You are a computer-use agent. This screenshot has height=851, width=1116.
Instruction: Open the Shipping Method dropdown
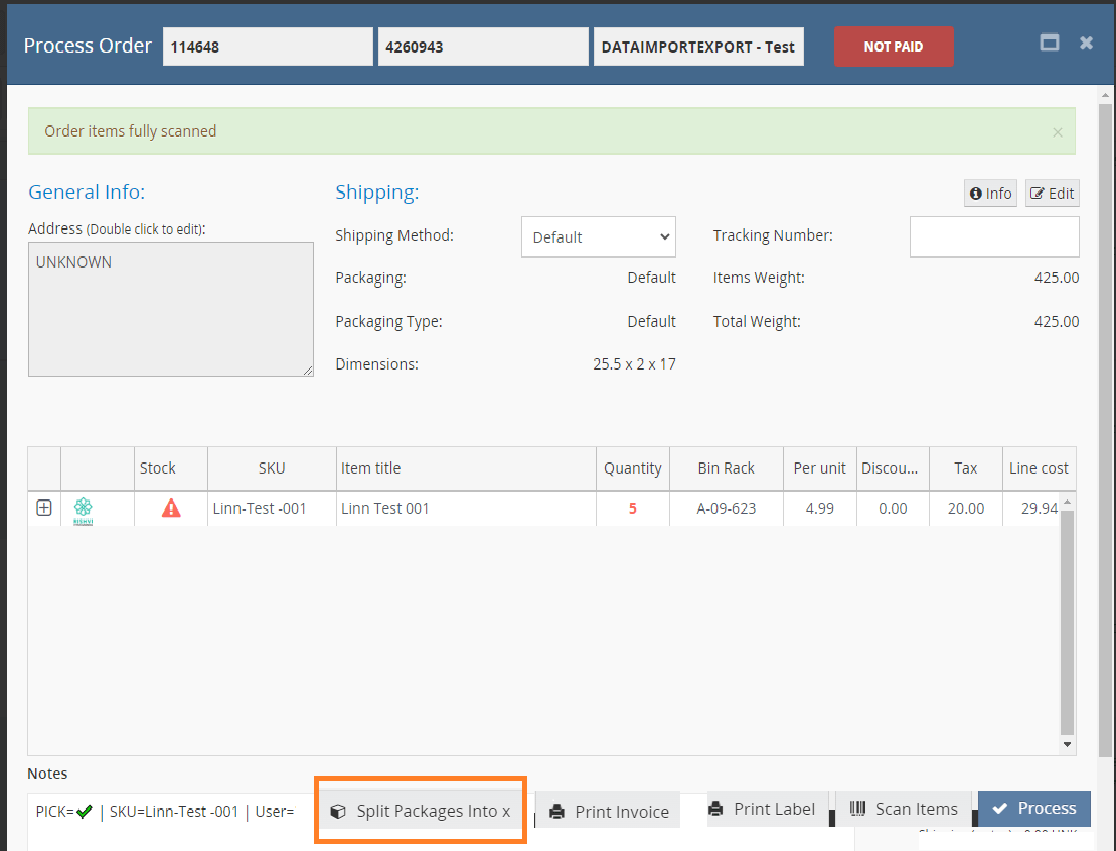[598, 237]
